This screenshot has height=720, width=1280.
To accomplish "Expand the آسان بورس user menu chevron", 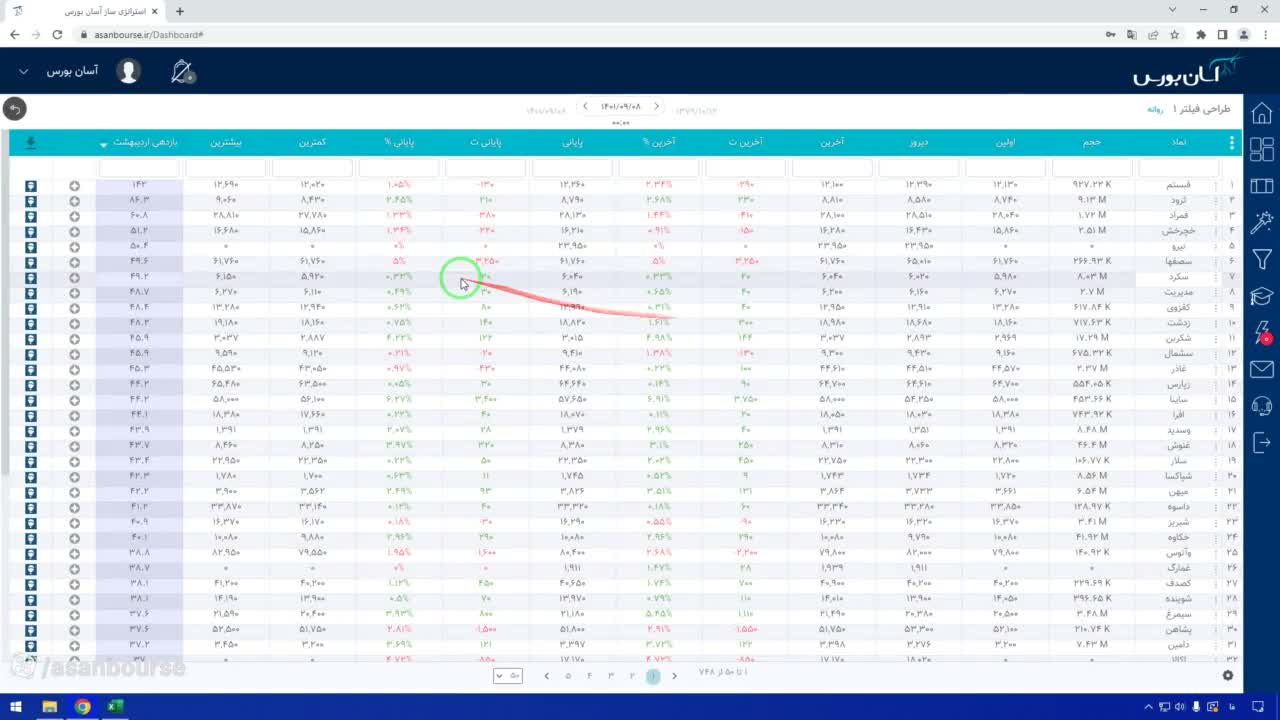I will [24, 72].
